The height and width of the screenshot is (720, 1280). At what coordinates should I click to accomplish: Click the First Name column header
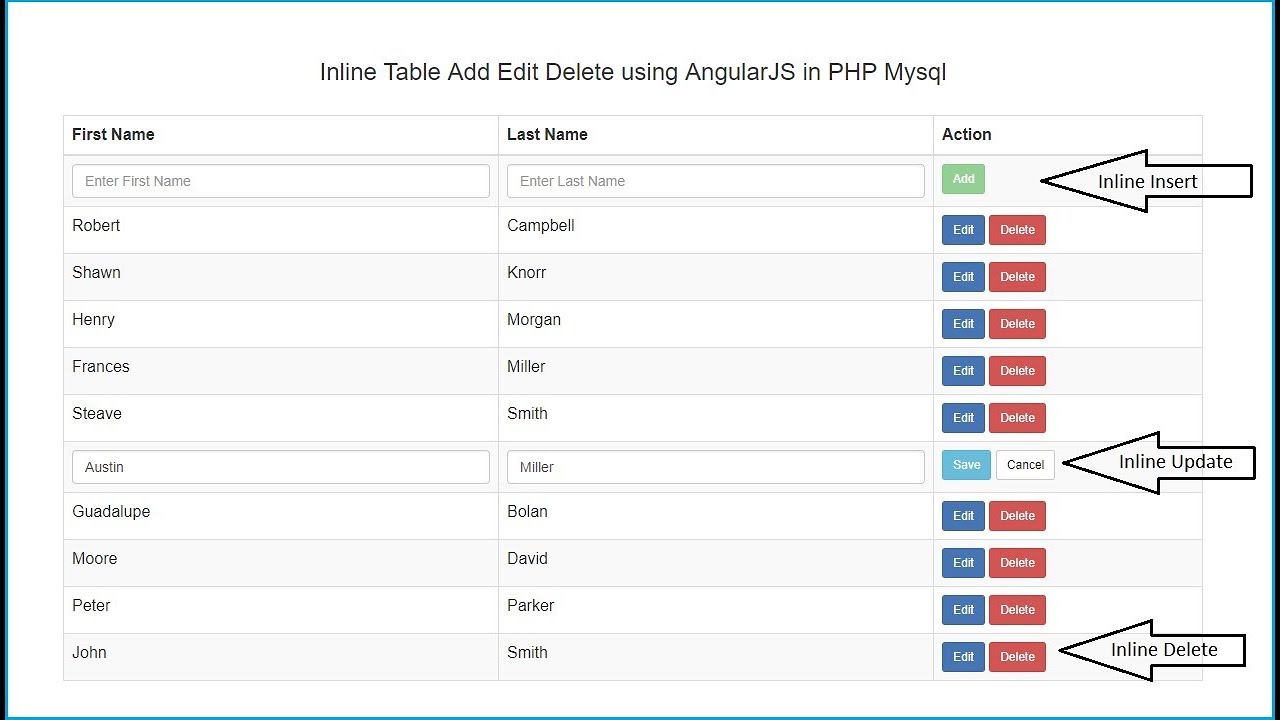pos(113,134)
